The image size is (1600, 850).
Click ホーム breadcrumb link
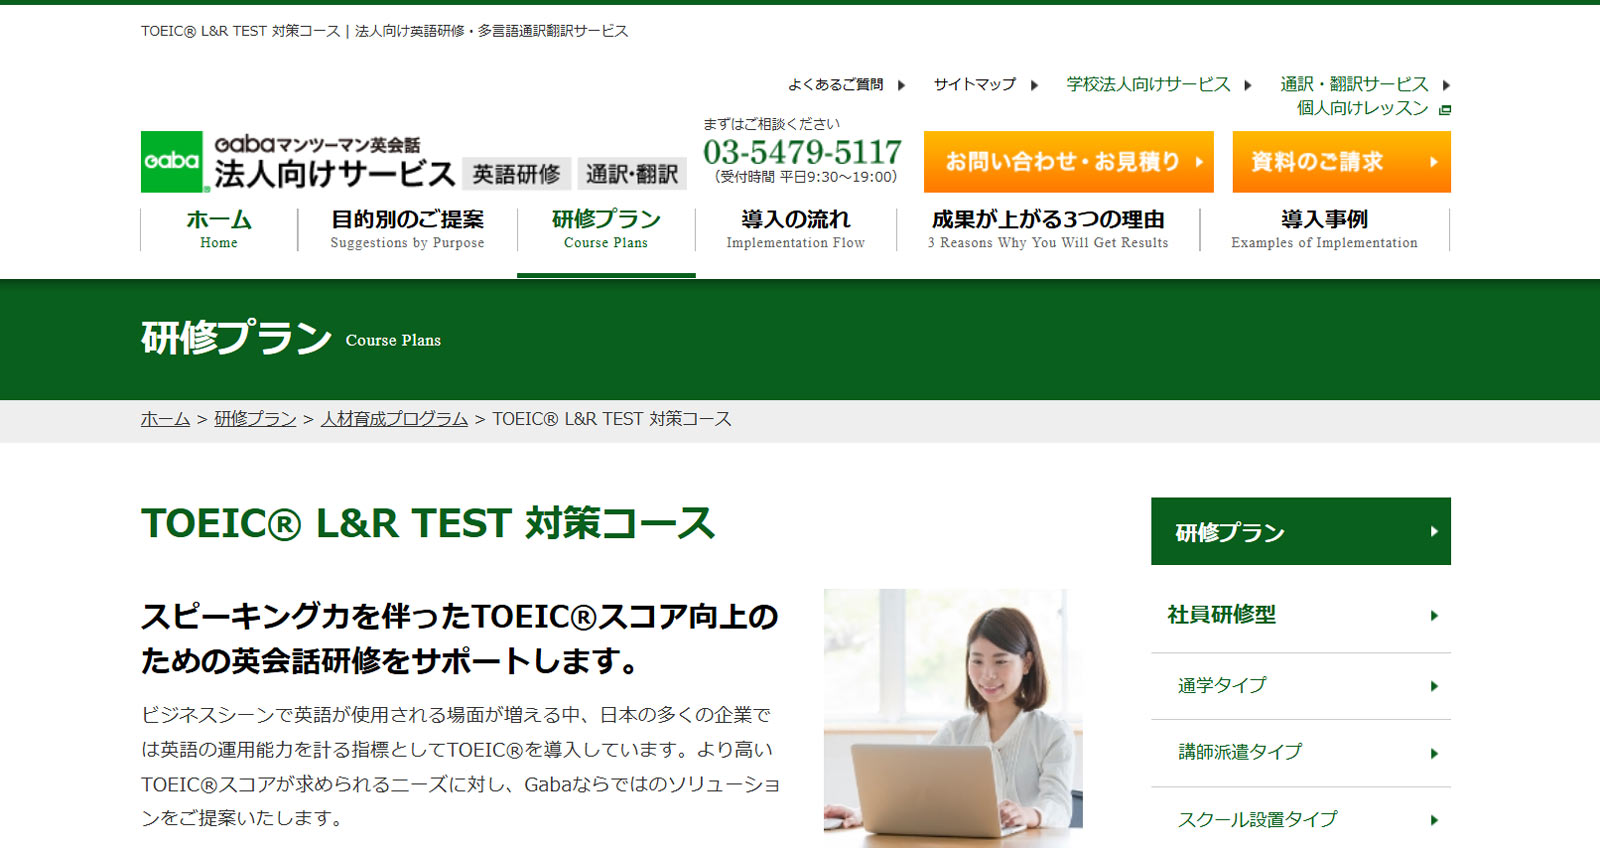point(165,419)
